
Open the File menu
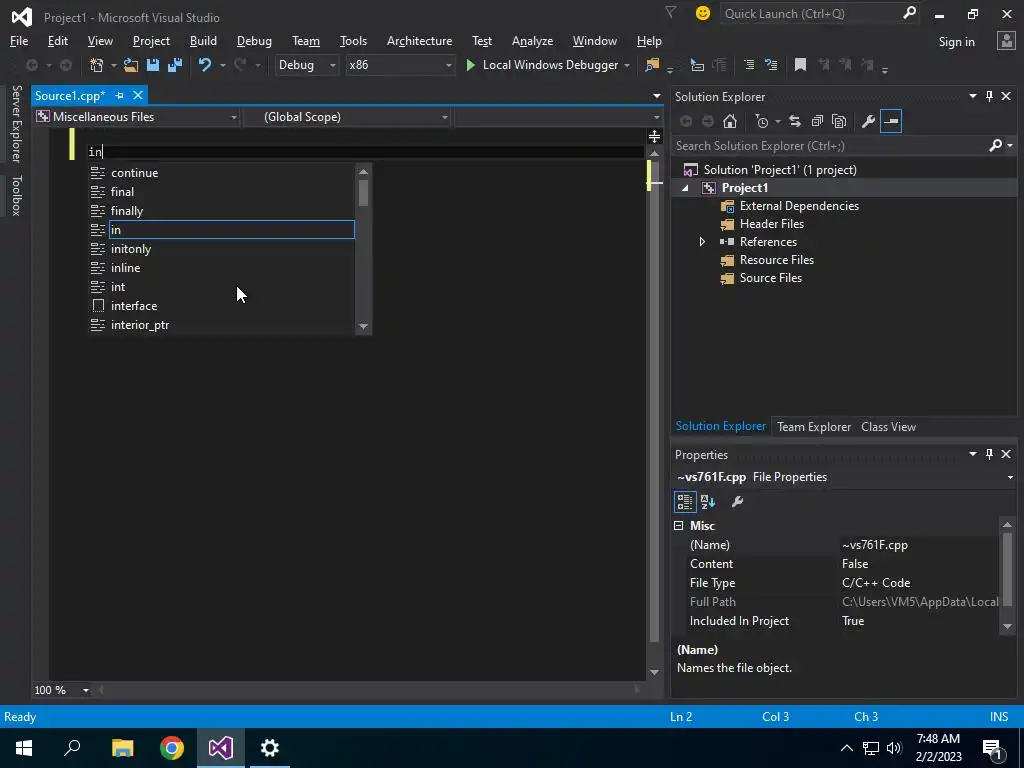[19, 41]
